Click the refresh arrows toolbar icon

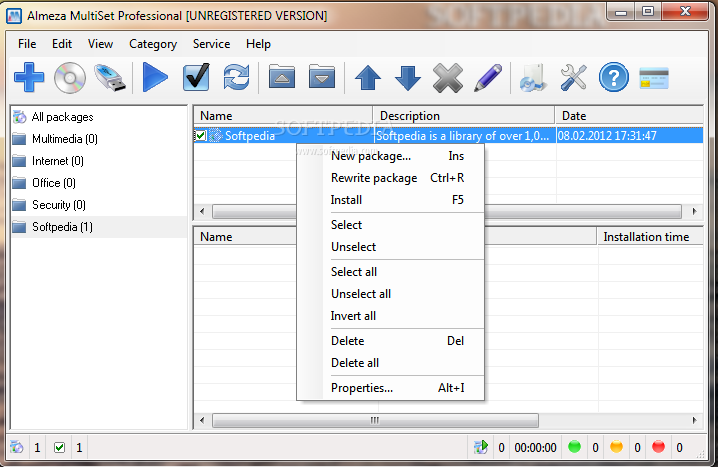click(x=236, y=77)
